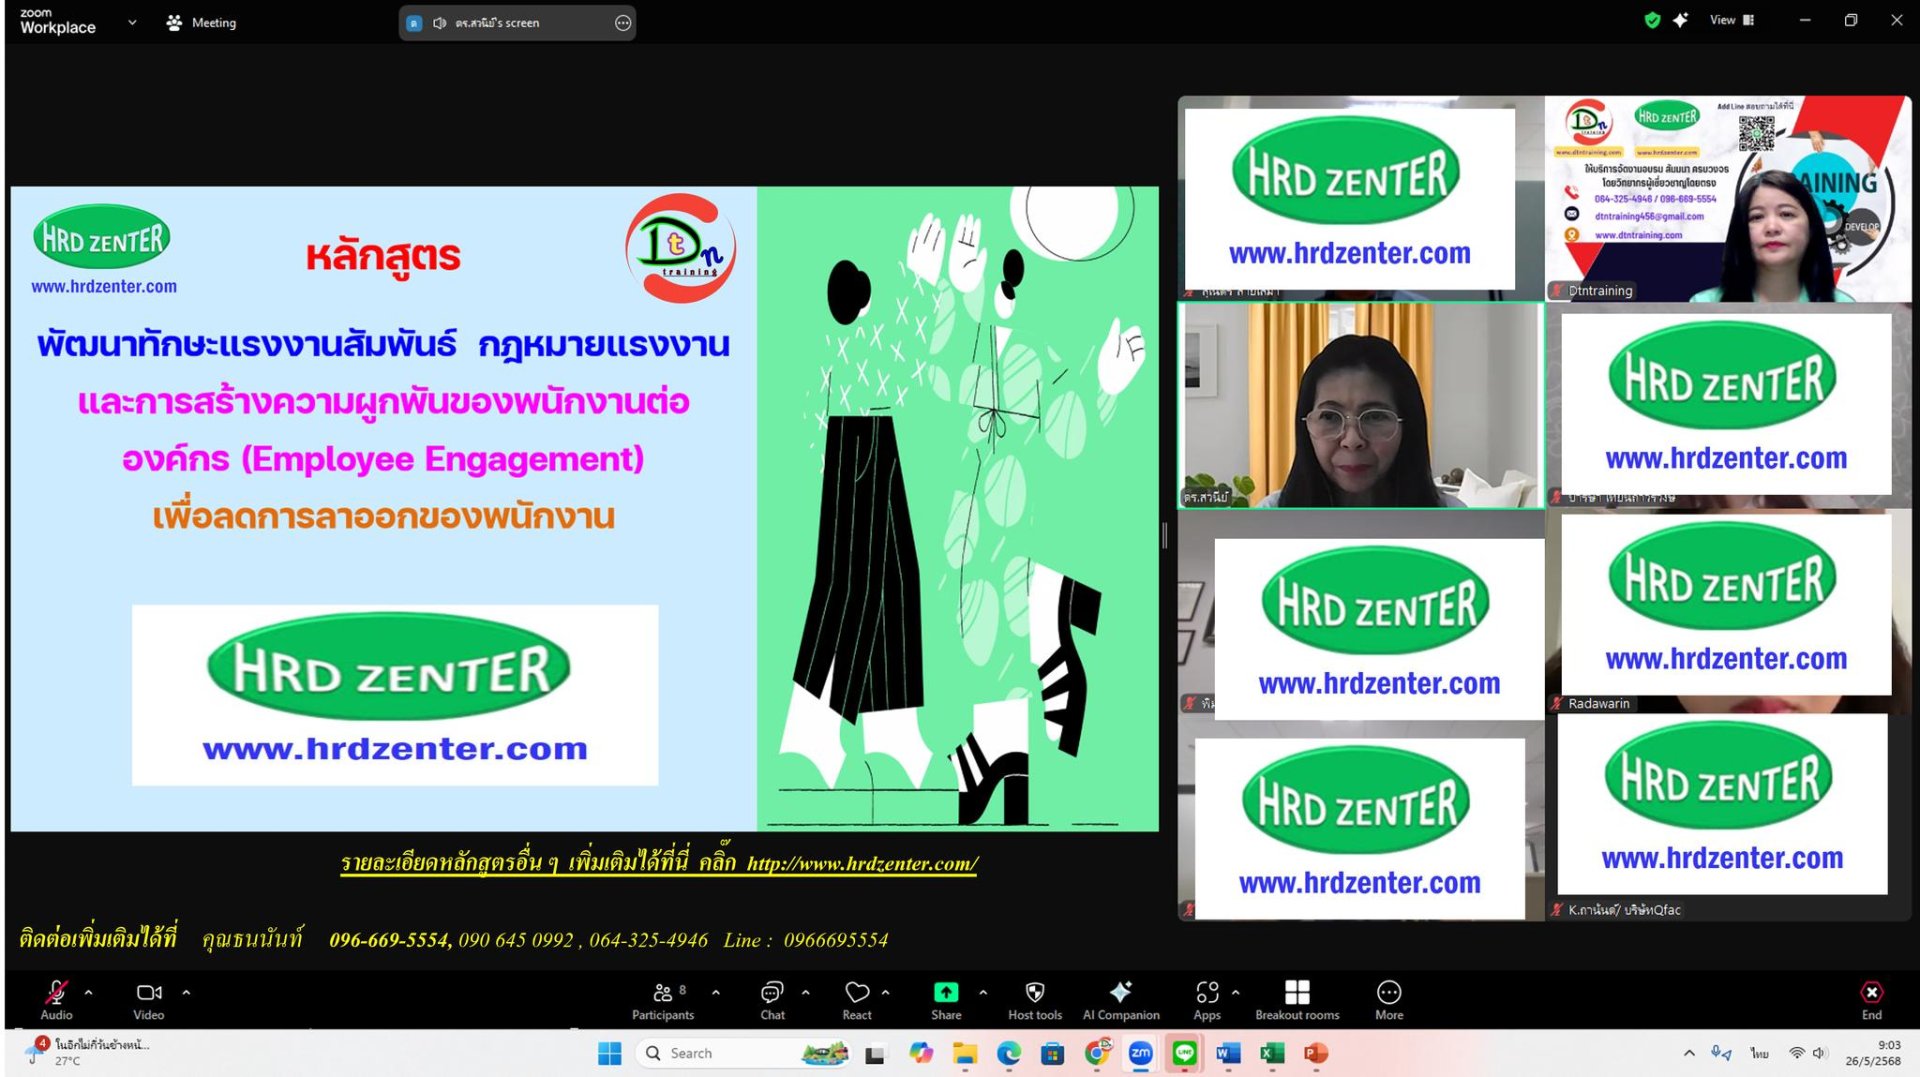The width and height of the screenshot is (1920, 1077).
Task: Open Copilot from the taskbar
Action: point(920,1053)
